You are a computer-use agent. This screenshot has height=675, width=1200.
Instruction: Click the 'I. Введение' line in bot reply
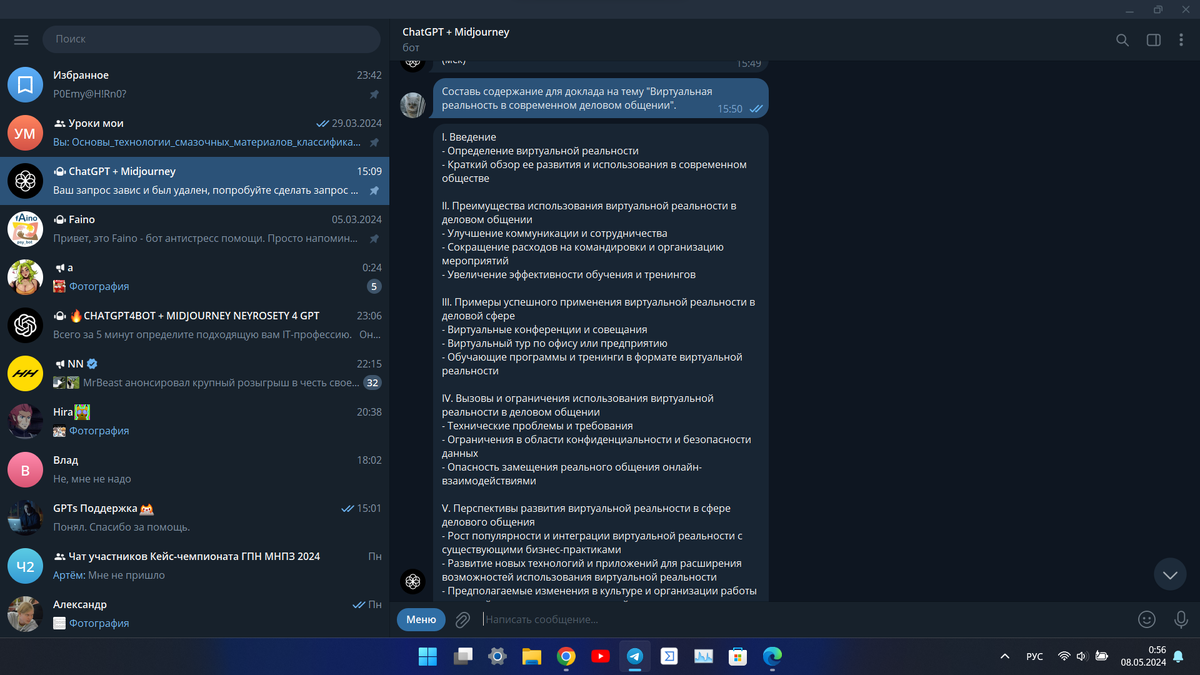click(469, 137)
